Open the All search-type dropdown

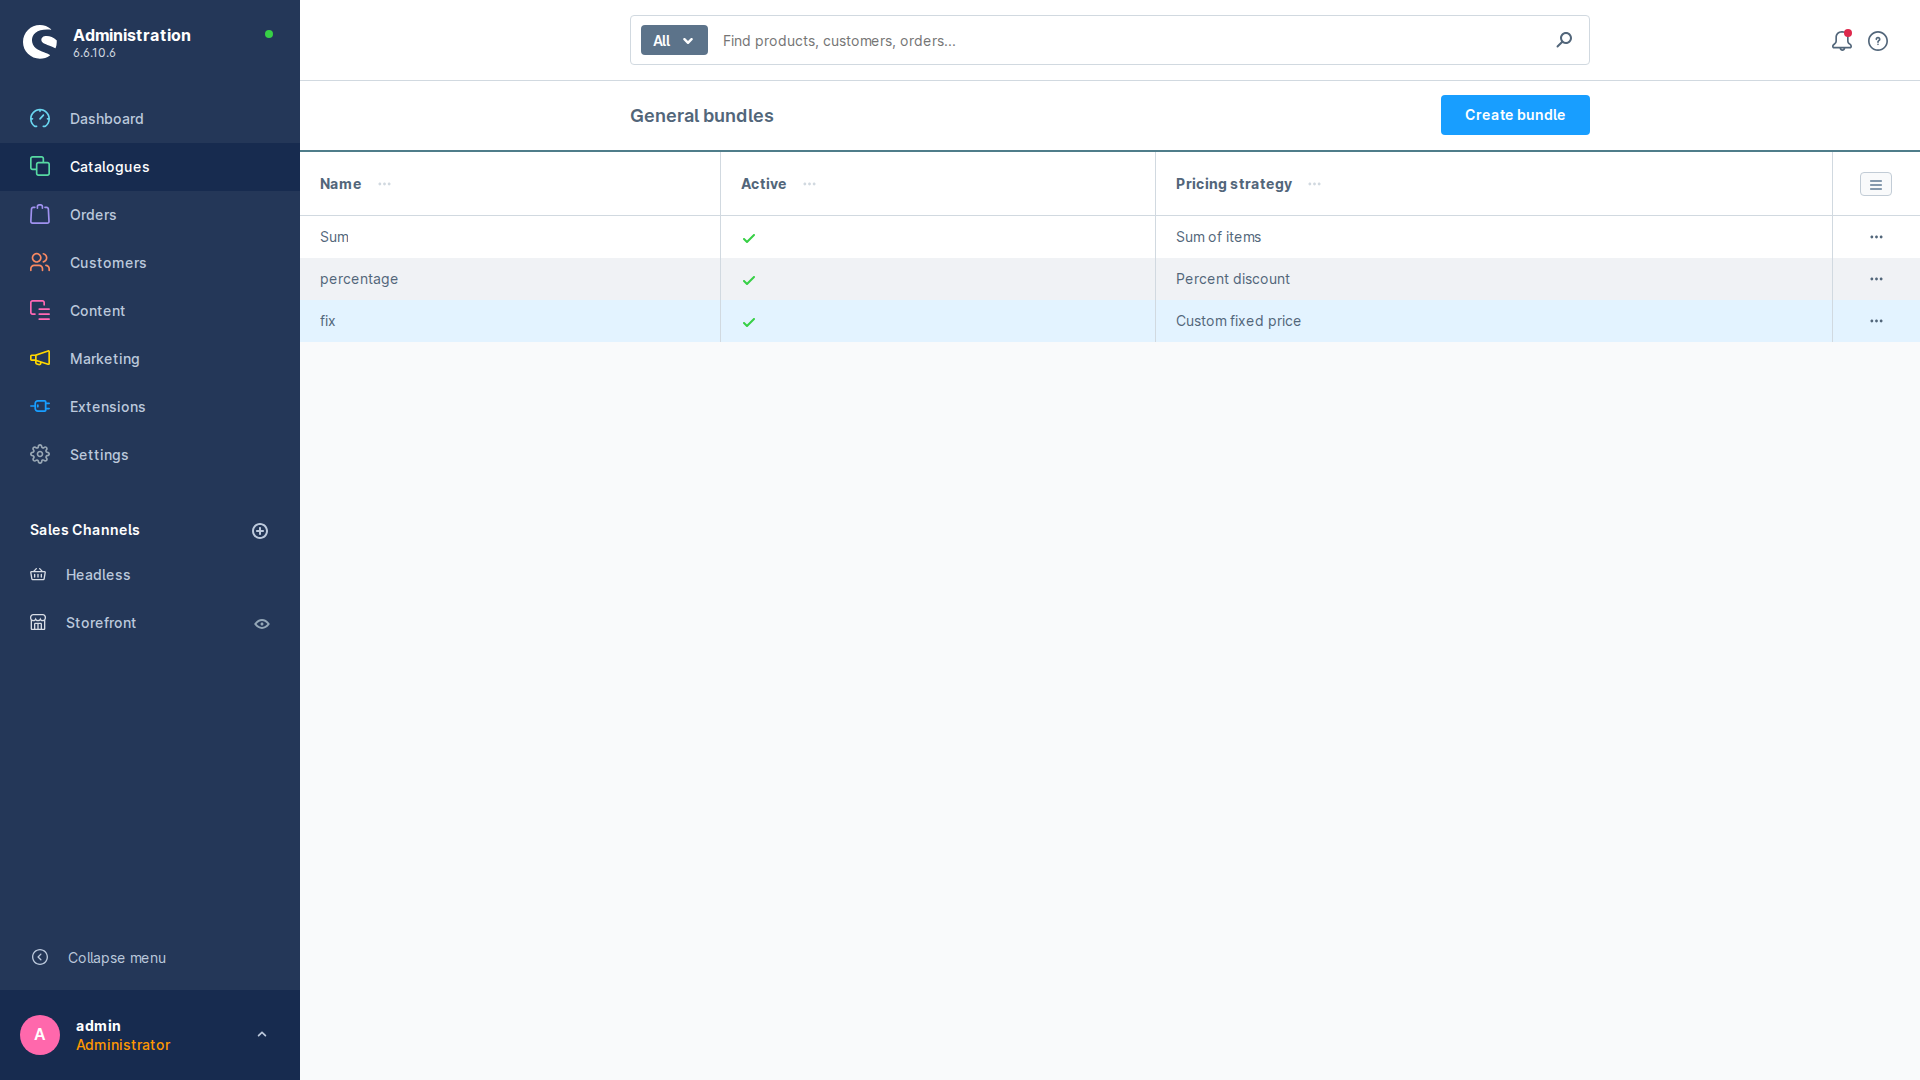coord(674,41)
